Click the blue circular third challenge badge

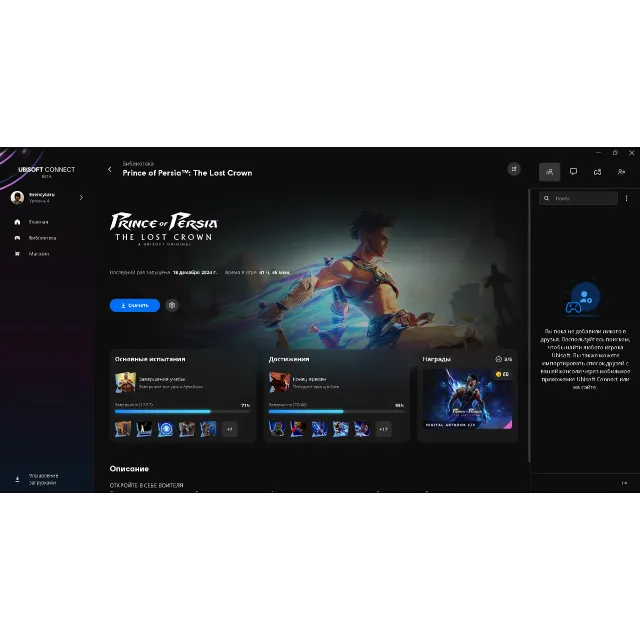165,429
